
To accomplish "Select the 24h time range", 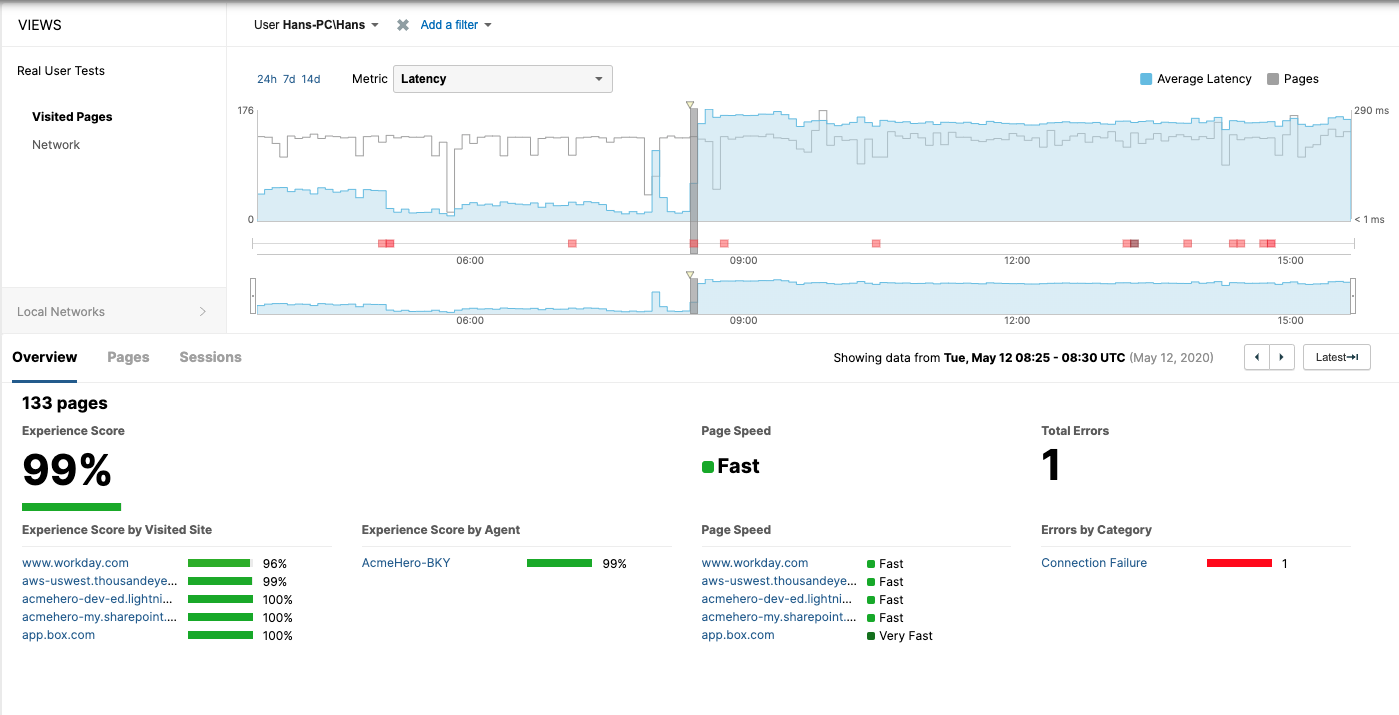I will click(x=266, y=79).
